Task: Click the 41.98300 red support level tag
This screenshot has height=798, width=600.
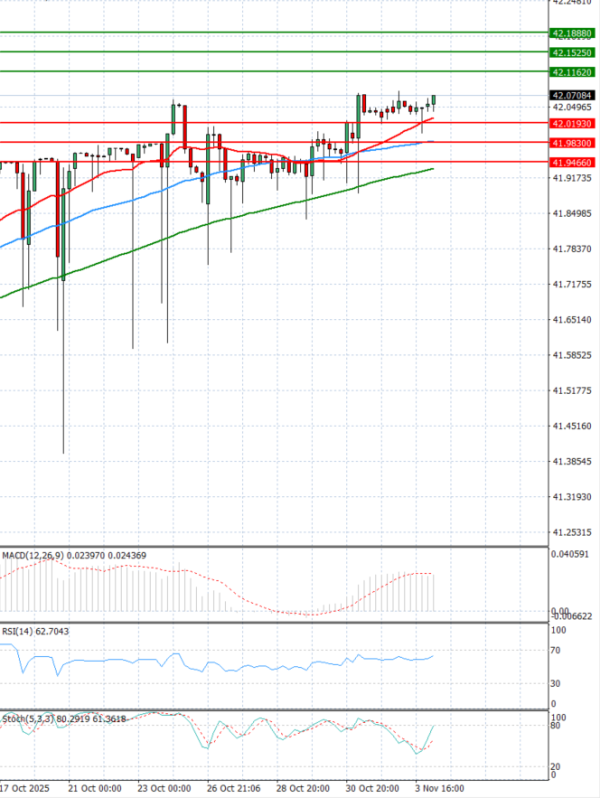Action: pyautogui.click(x=572, y=143)
